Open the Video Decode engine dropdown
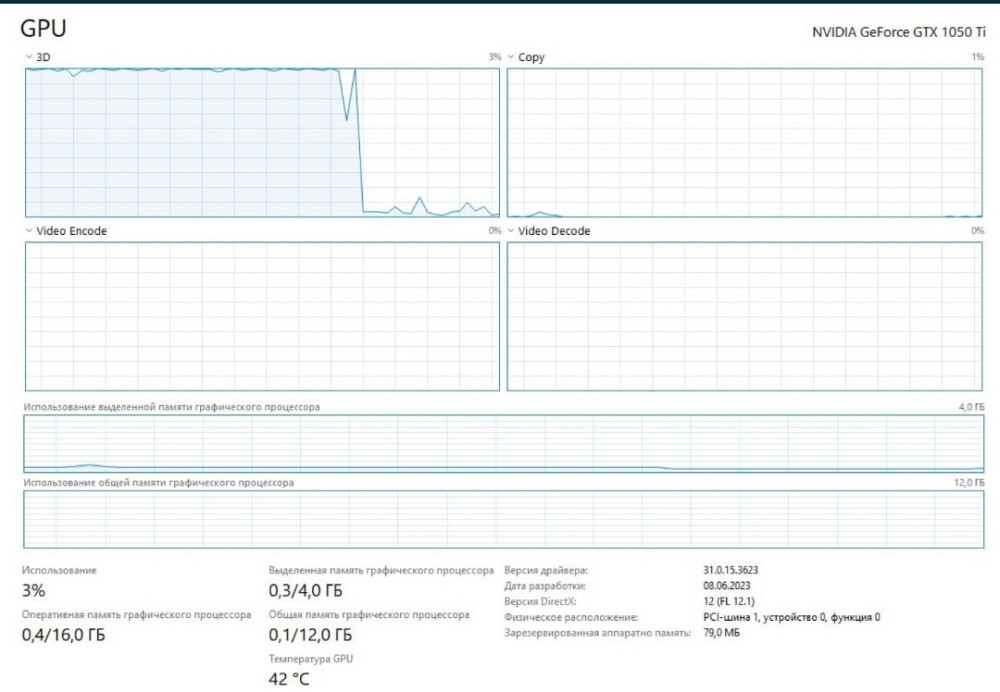Image resolution: width=1000 pixels, height=692 pixels. [510, 231]
